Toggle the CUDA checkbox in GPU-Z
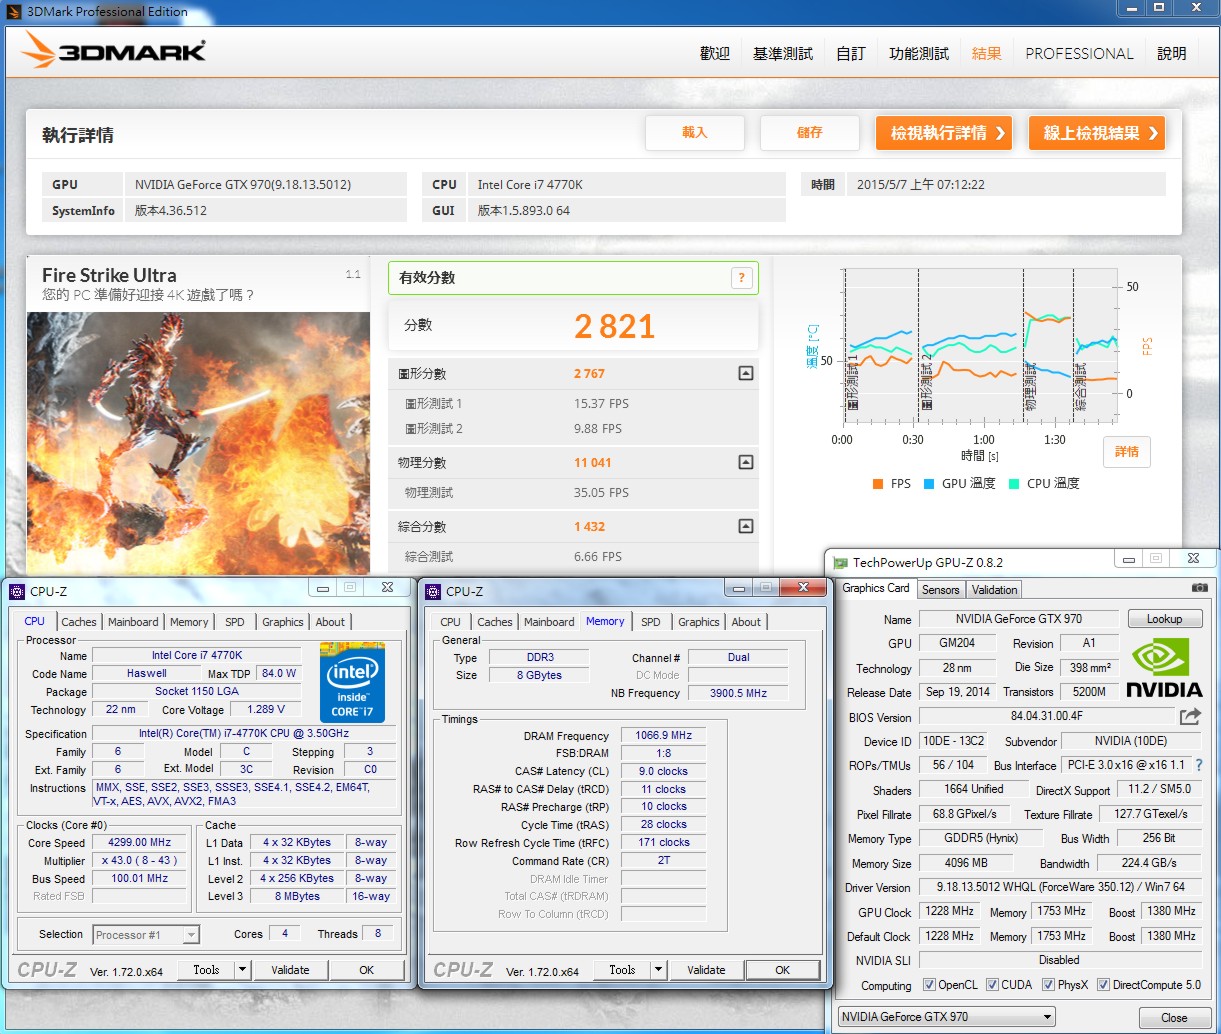 992,985
